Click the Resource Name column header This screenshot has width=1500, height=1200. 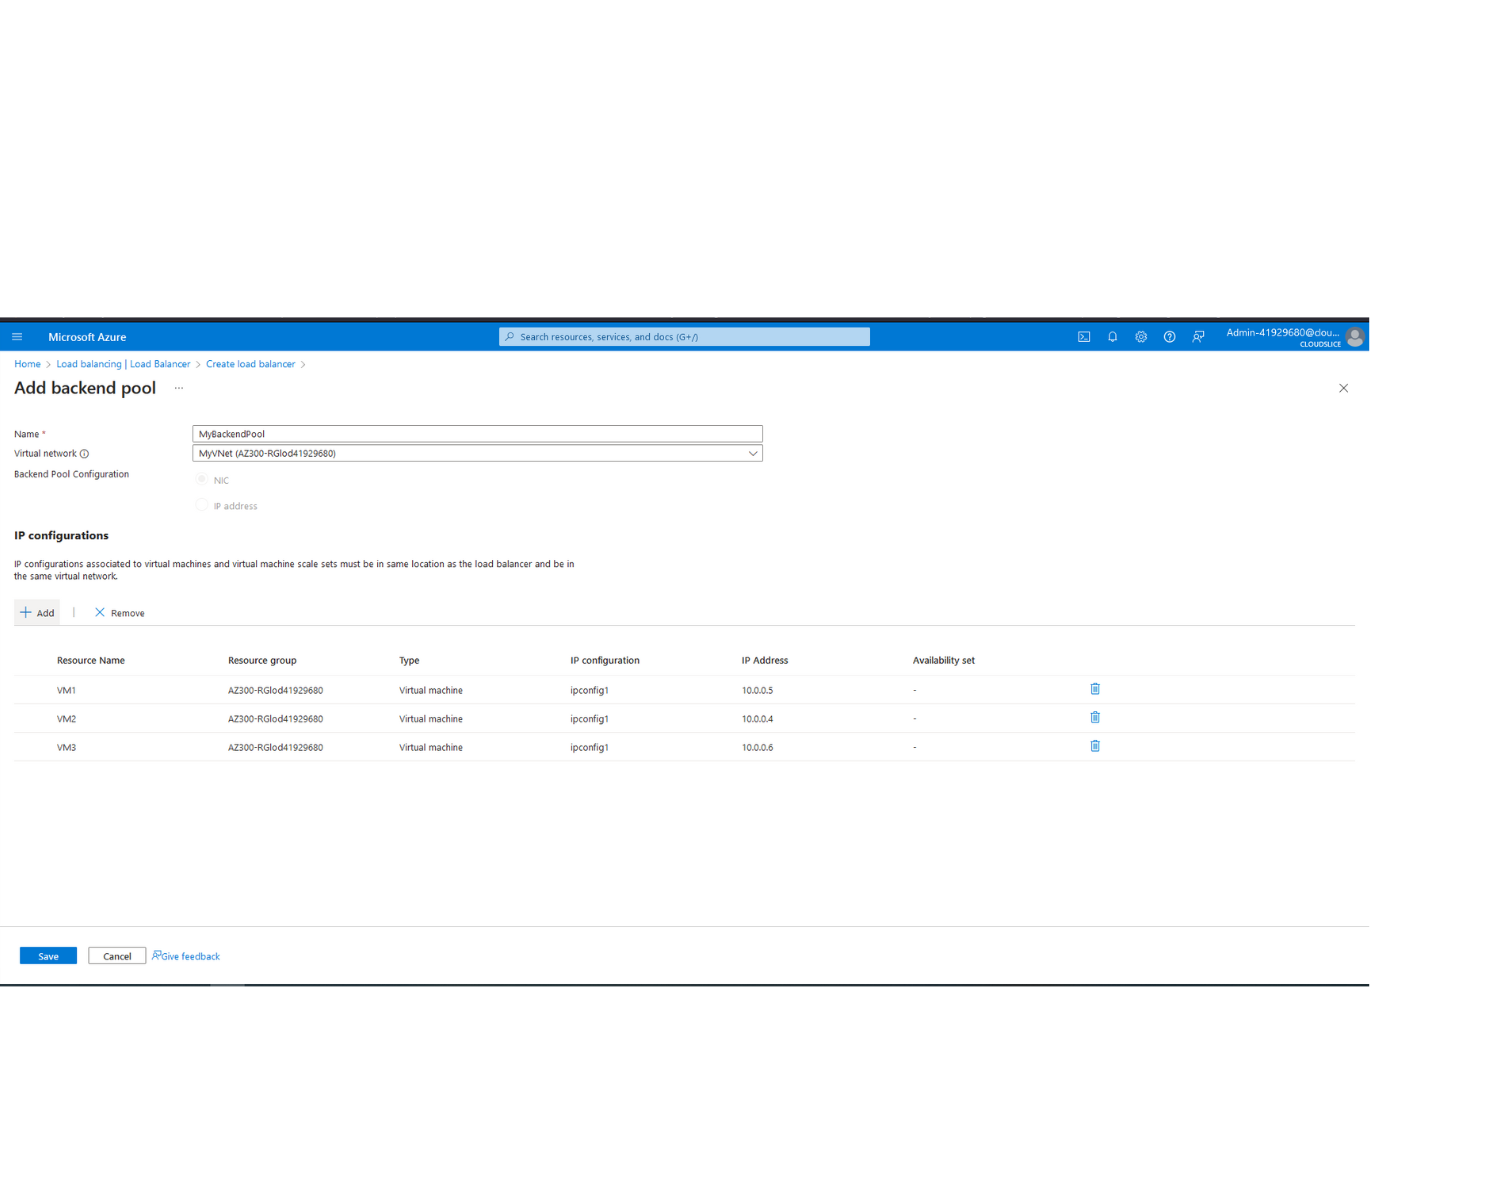[x=91, y=660]
